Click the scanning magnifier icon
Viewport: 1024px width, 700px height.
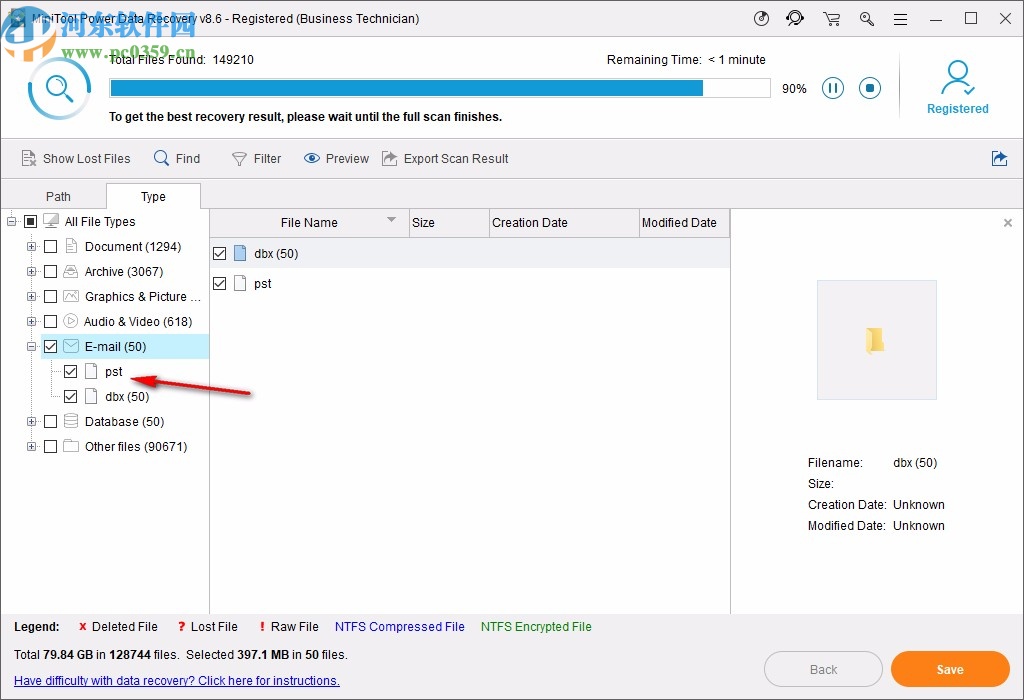[59, 89]
